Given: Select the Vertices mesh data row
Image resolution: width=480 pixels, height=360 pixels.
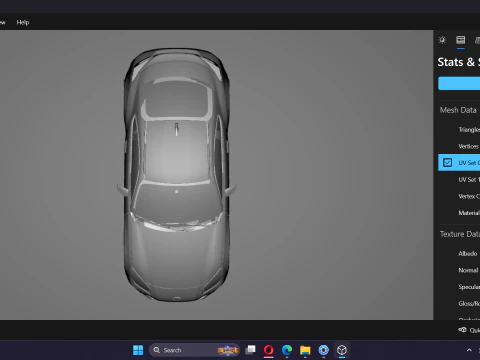Looking at the screenshot, I should [x=459, y=146].
